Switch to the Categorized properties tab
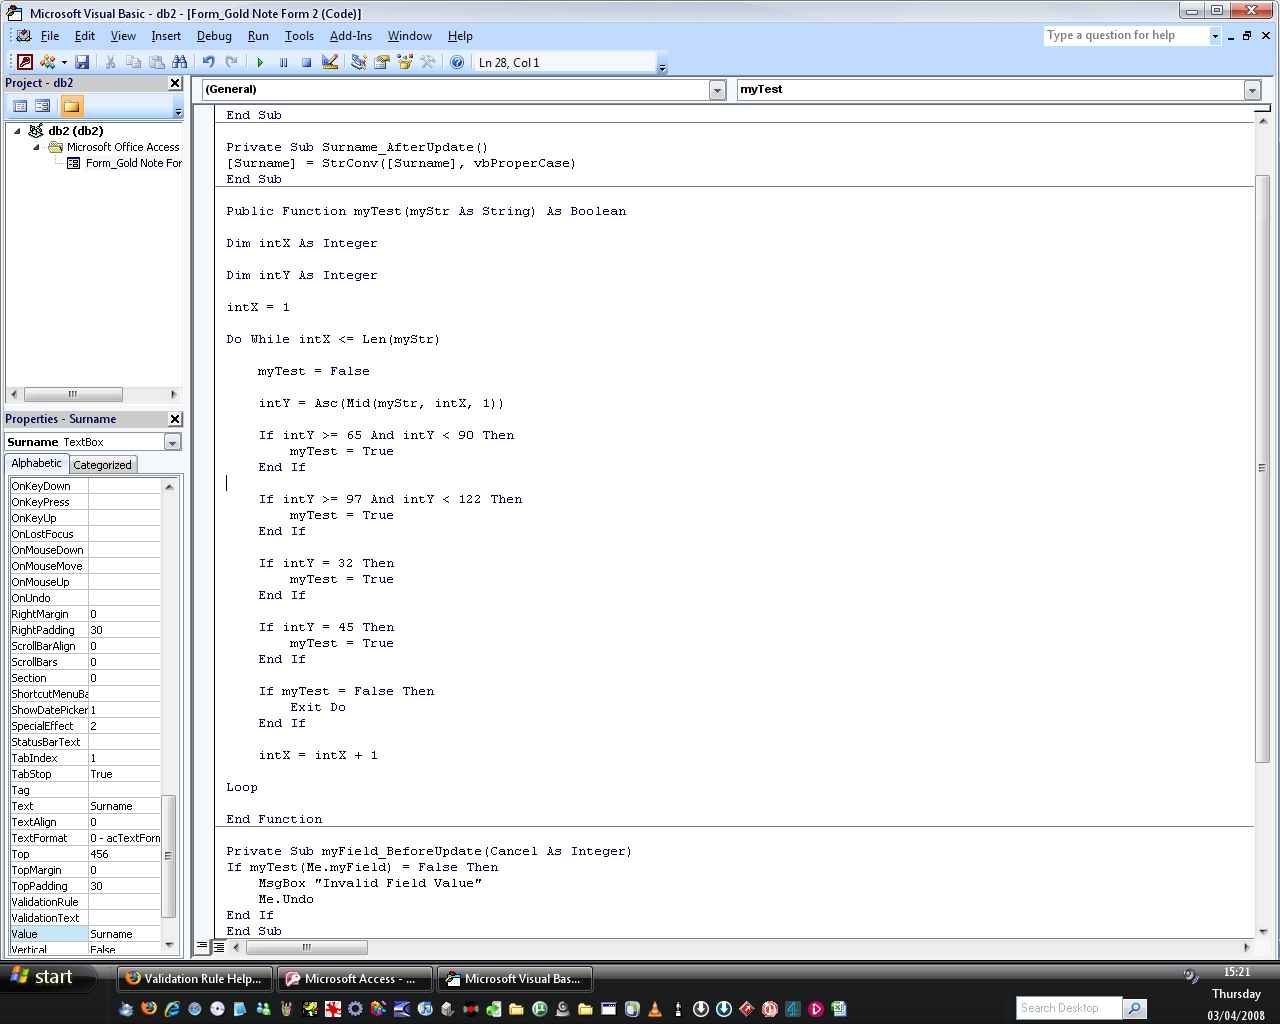Viewport: 1280px width, 1024px height. point(102,465)
